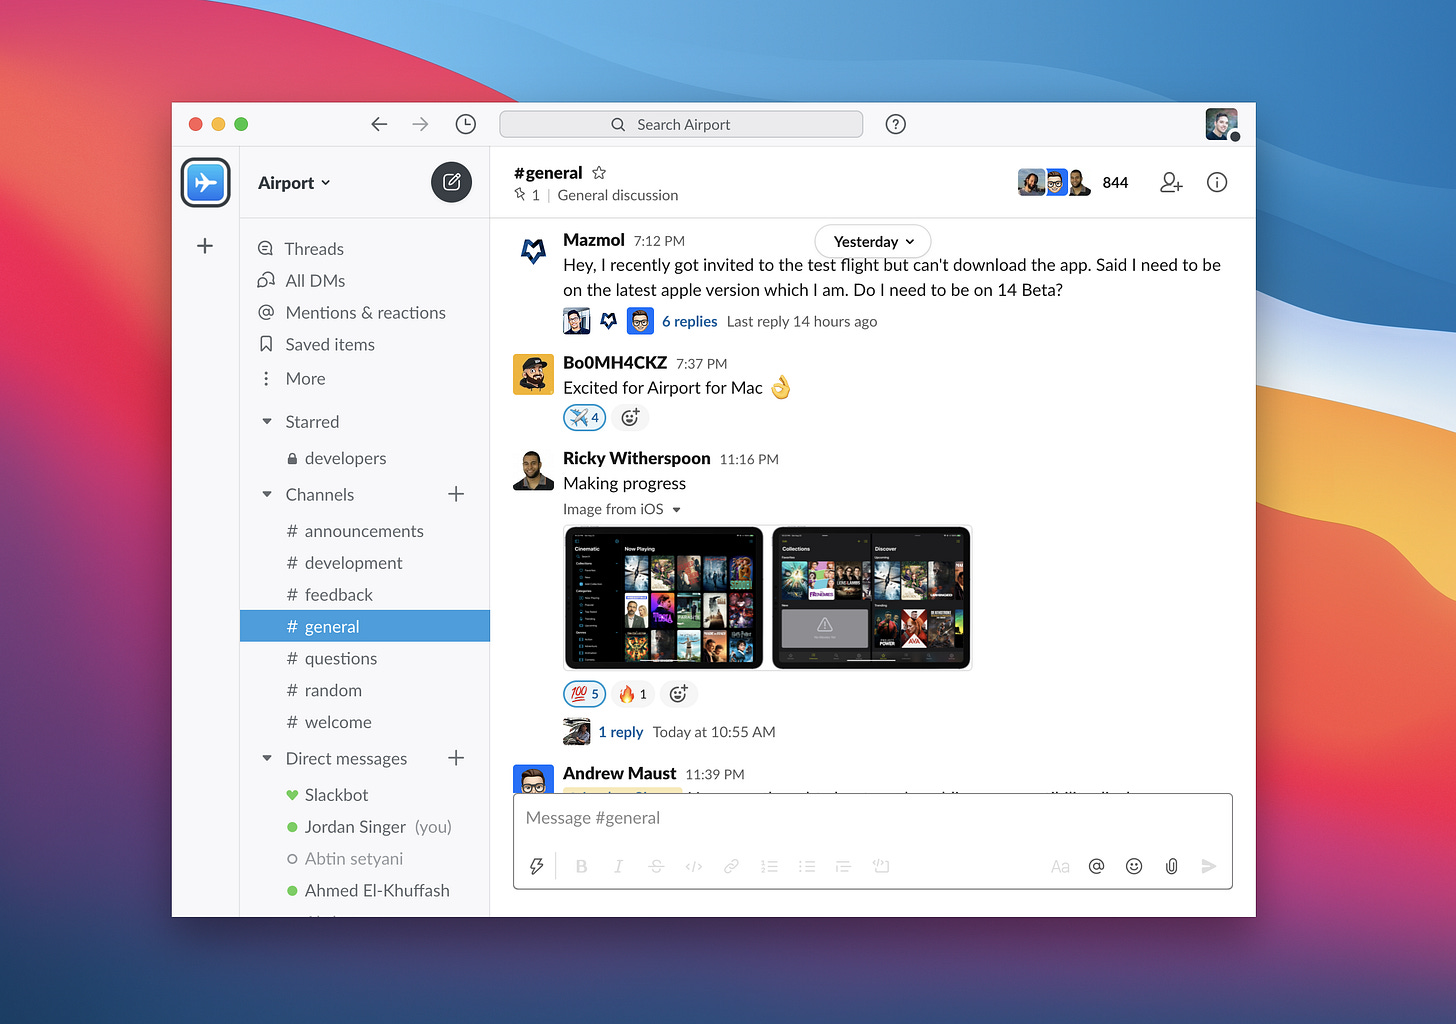The height and width of the screenshot is (1024, 1456).
Task: Add reaction to BoOMH4CKZ's message
Action: click(630, 418)
